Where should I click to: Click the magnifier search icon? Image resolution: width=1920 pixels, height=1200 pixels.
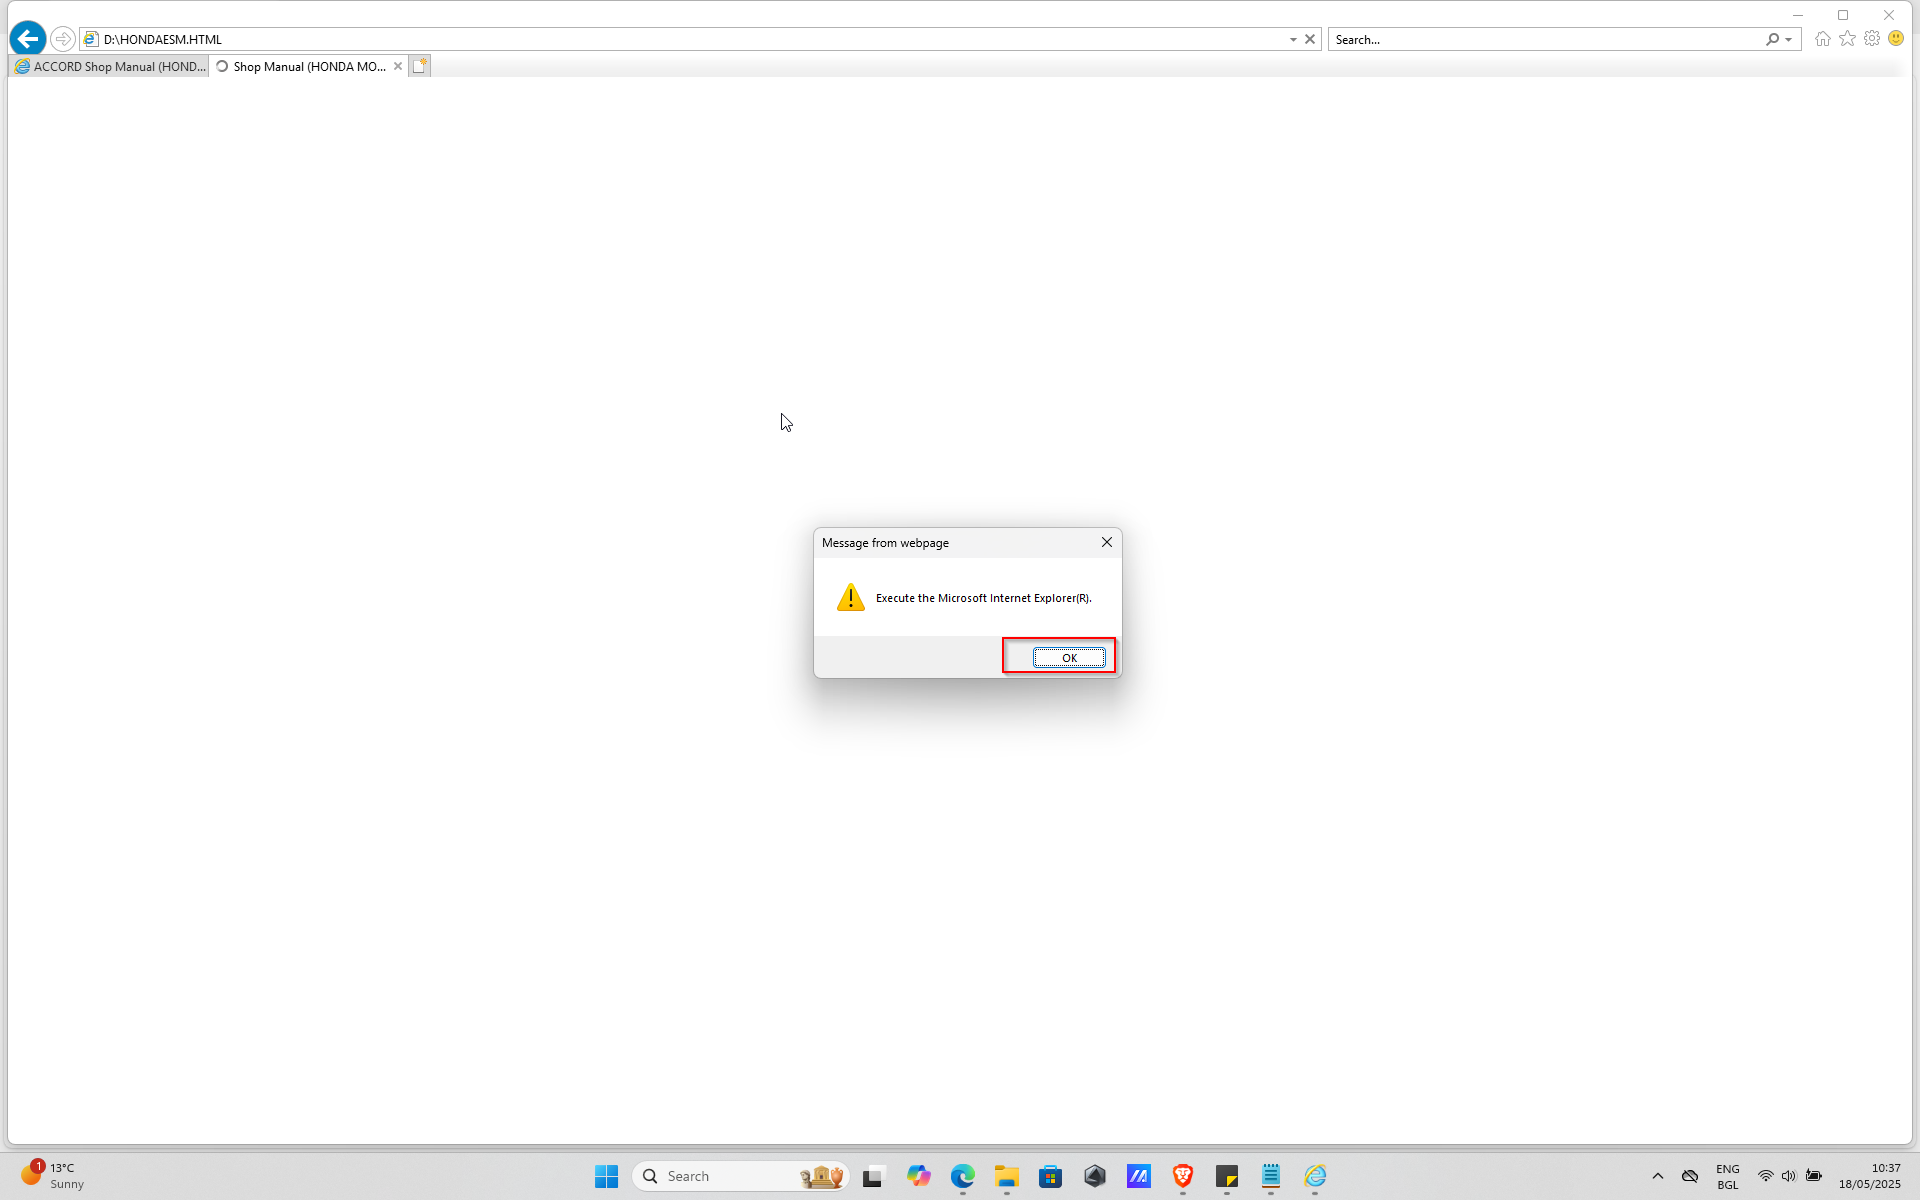(x=1772, y=39)
